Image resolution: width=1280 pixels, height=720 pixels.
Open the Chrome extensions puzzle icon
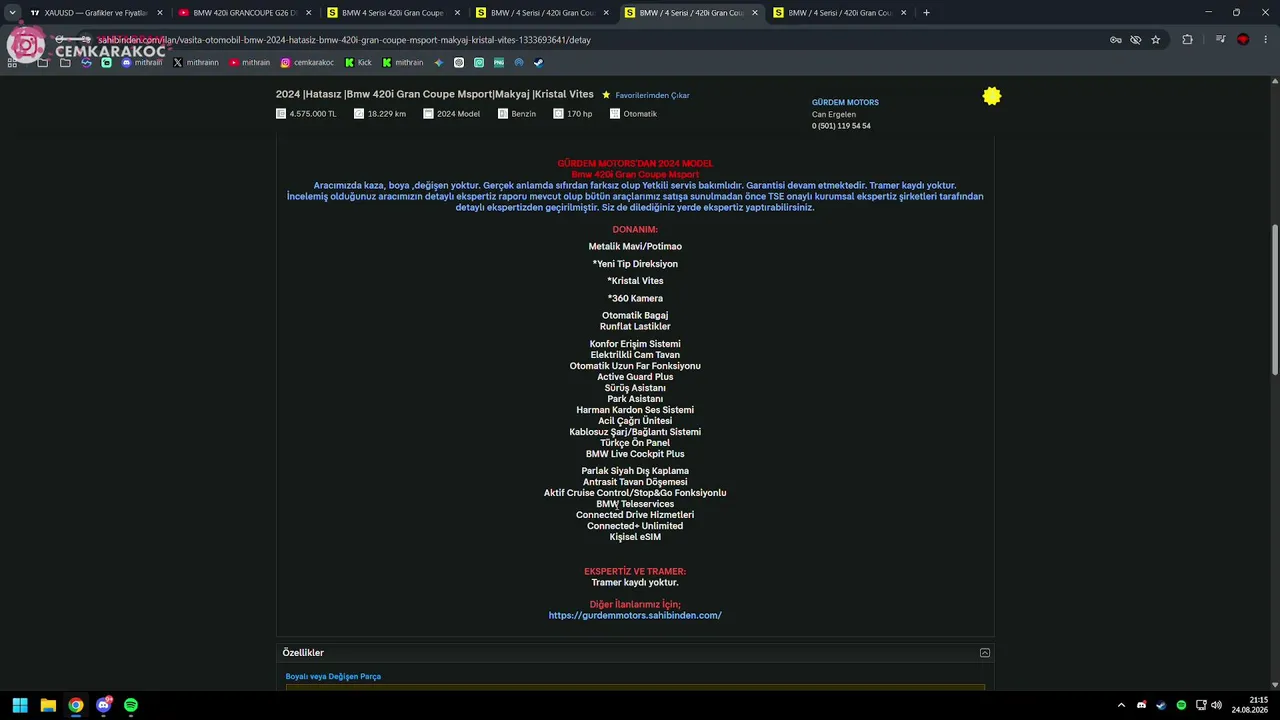click(1187, 40)
